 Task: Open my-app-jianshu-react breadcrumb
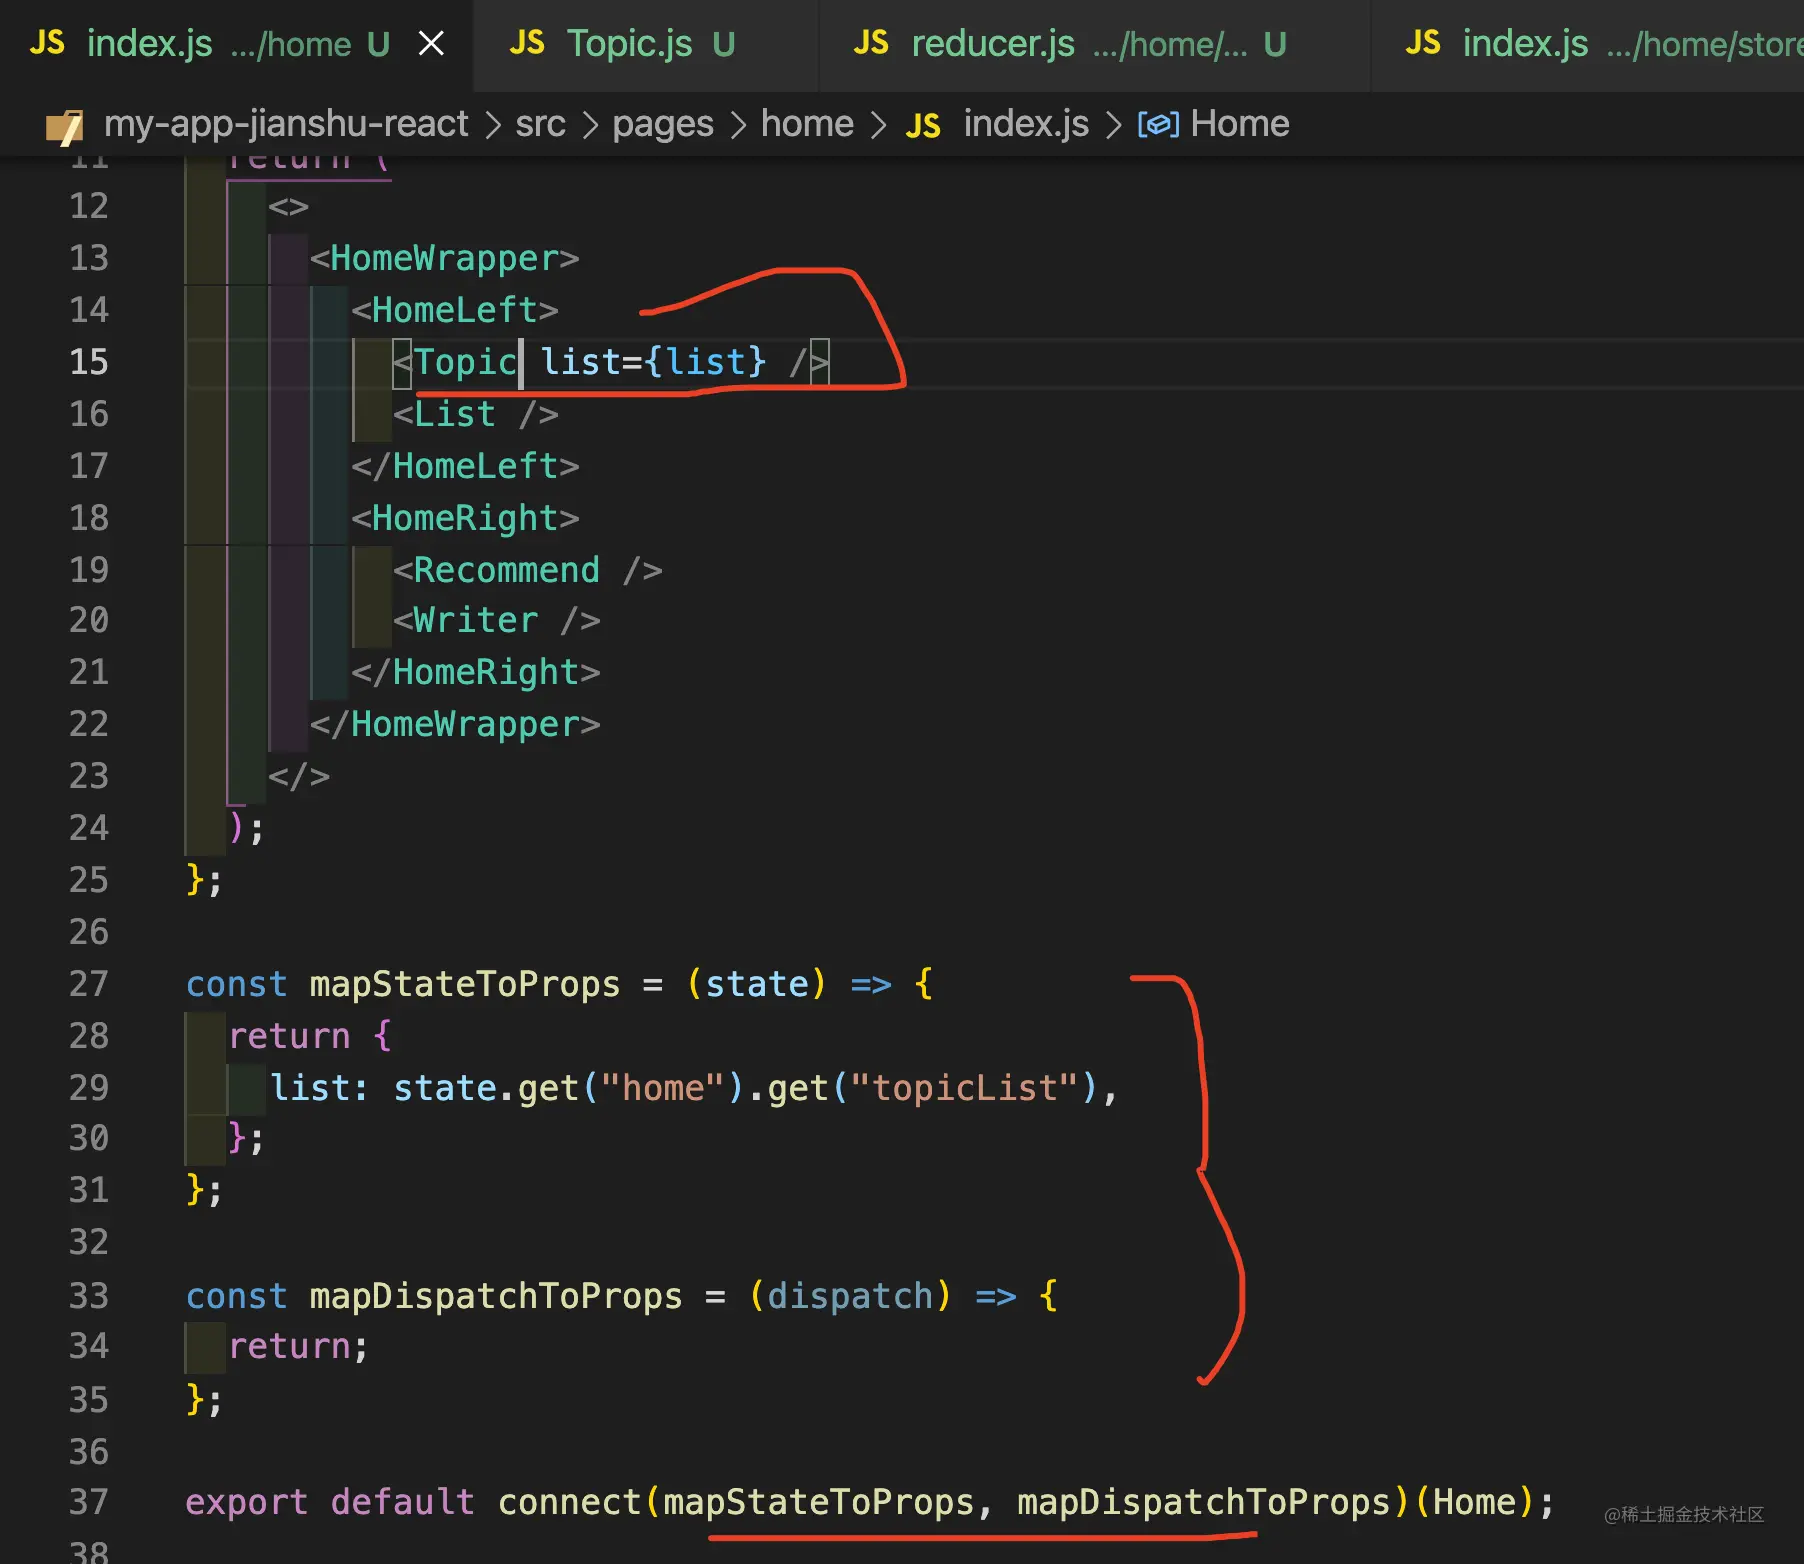(286, 124)
